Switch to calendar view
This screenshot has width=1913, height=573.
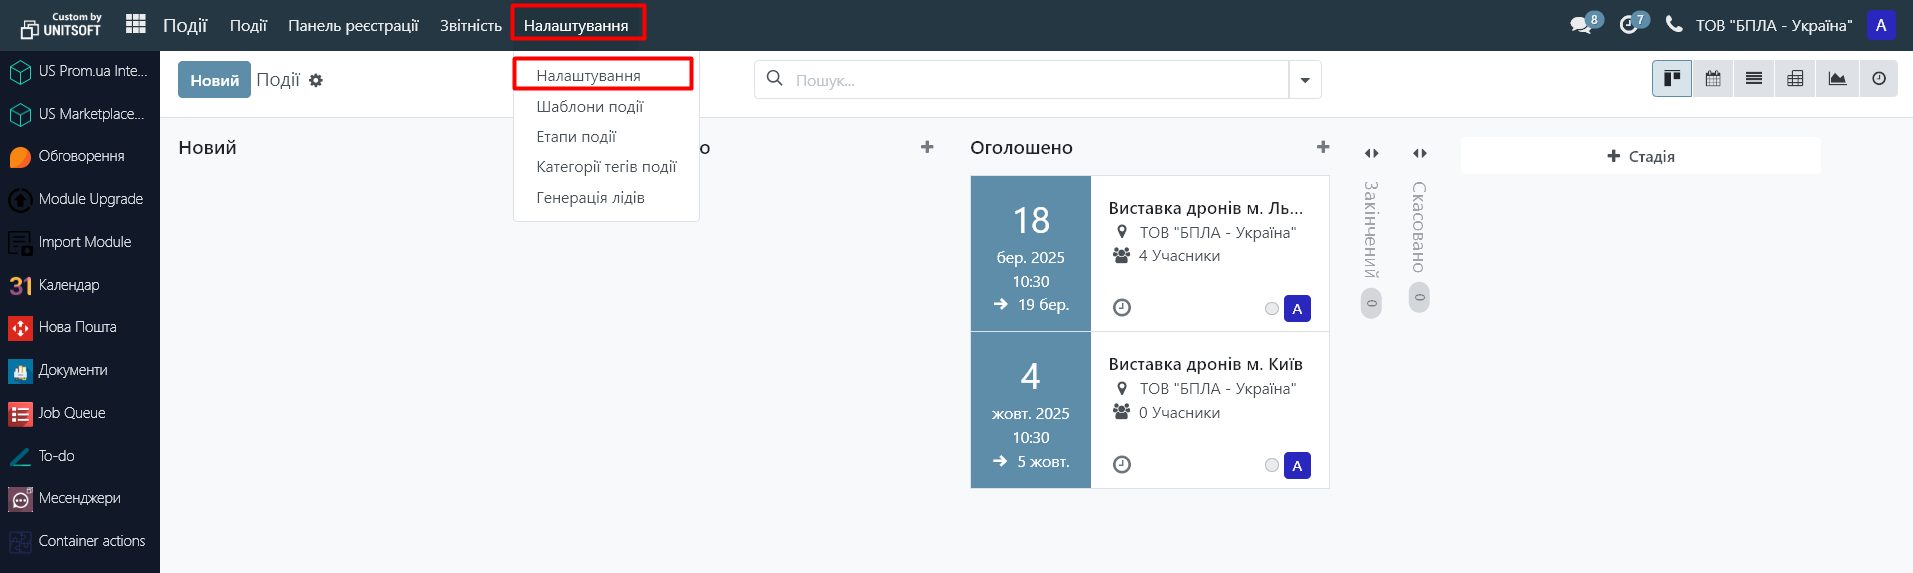click(x=1713, y=79)
